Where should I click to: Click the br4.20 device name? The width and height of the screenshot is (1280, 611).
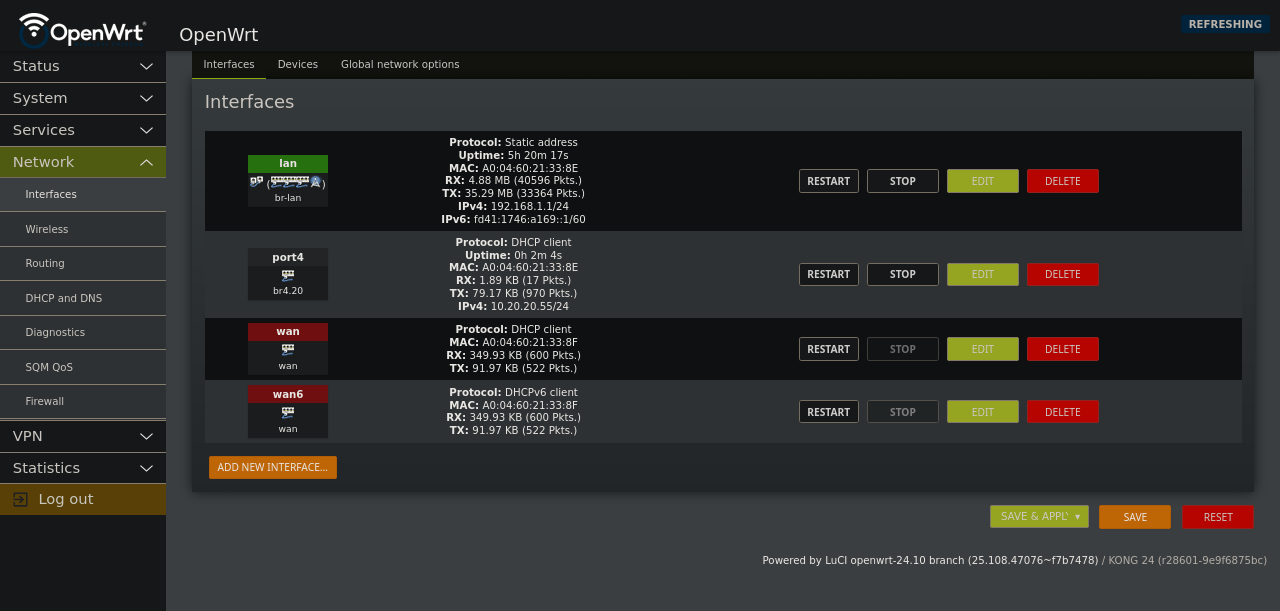(288, 291)
